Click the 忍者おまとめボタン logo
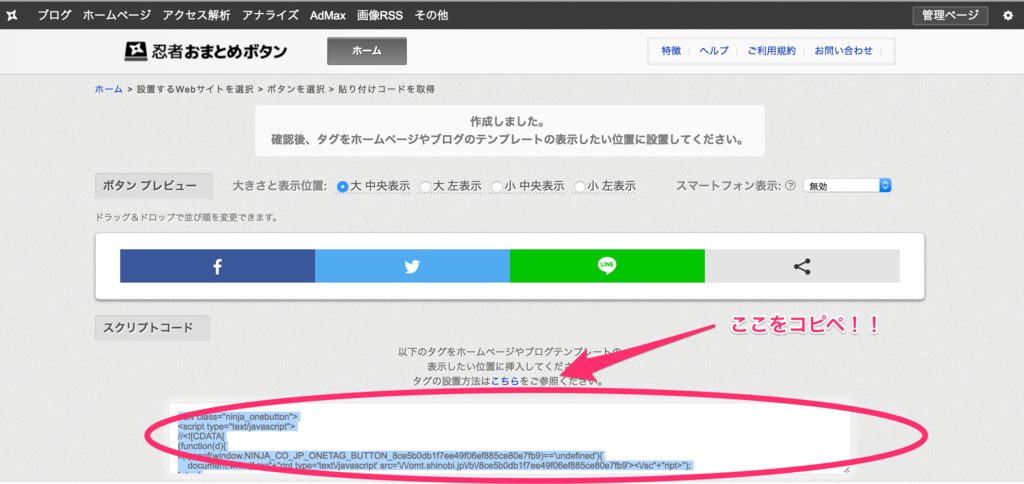 pos(206,51)
